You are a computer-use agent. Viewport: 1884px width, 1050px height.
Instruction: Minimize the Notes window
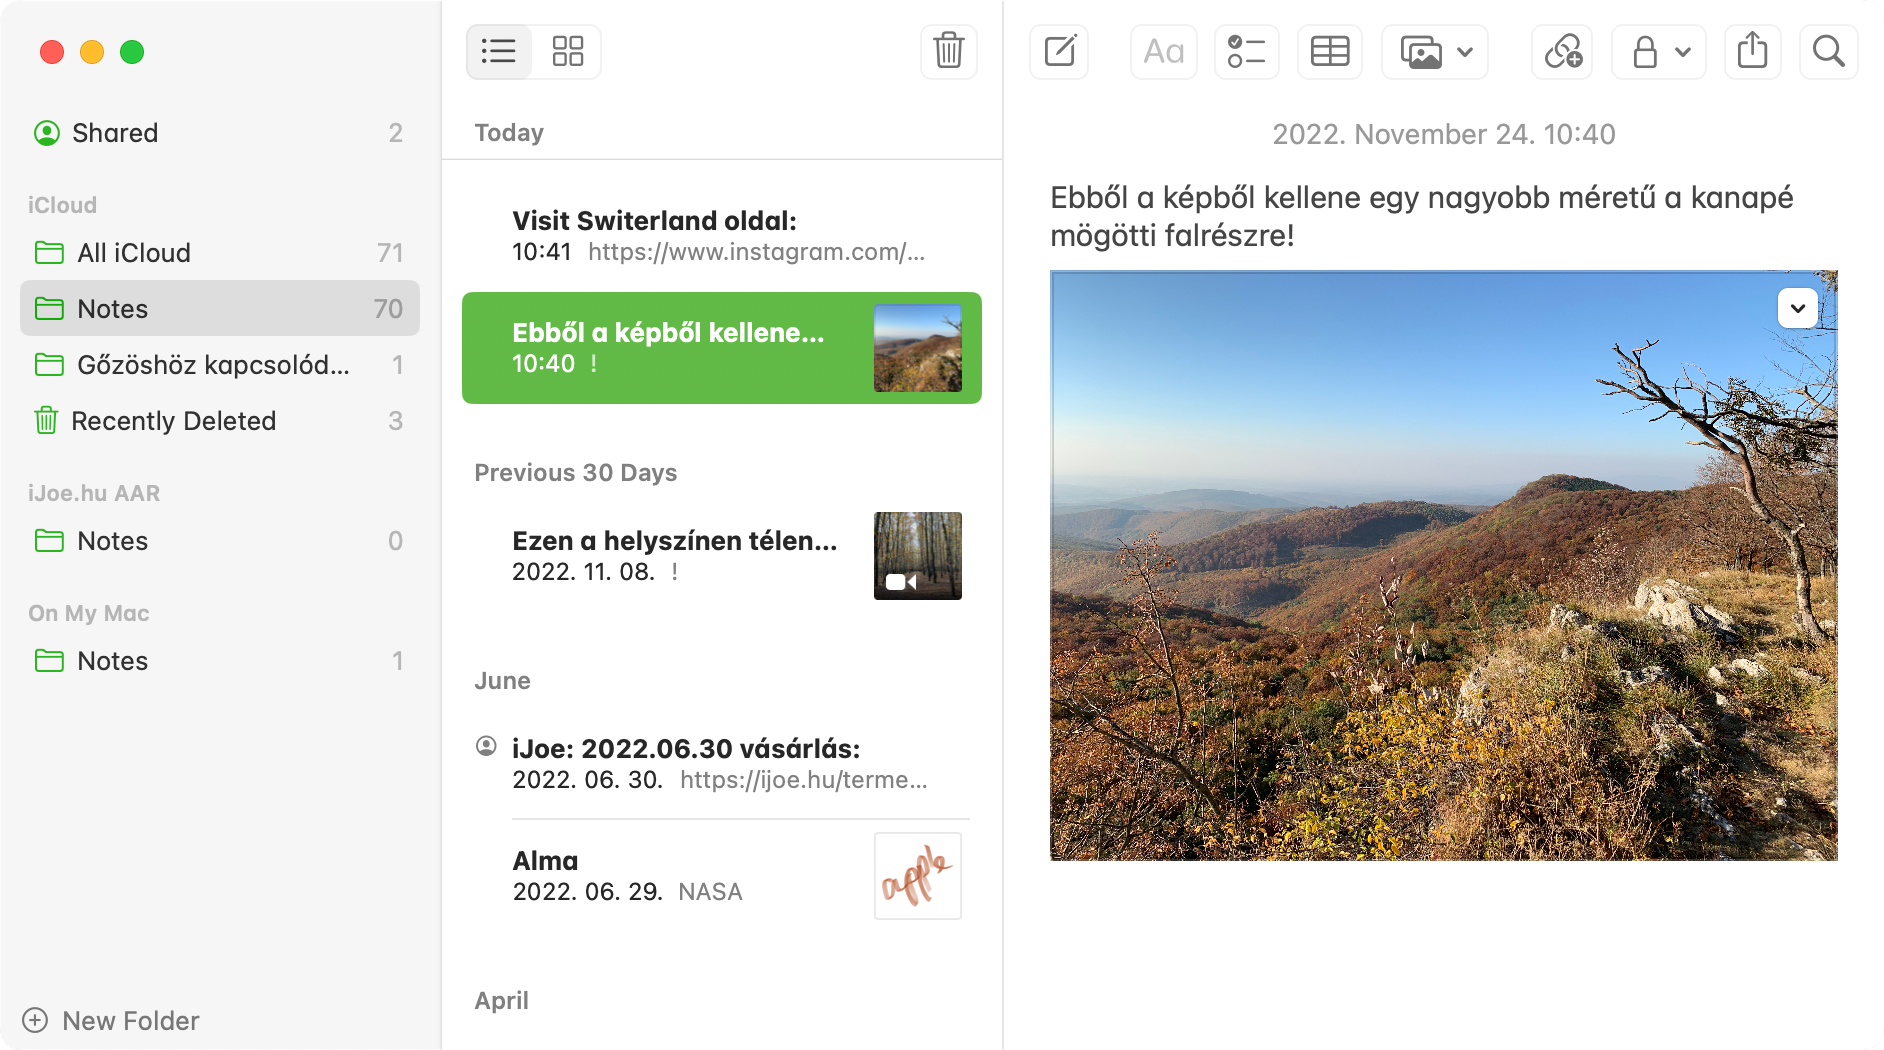[x=92, y=52]
